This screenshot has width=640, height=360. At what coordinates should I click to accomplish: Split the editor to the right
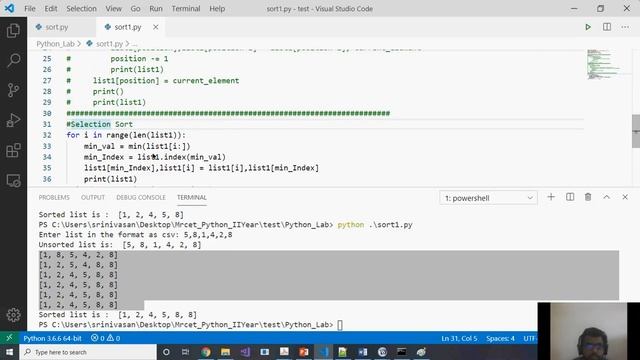pos(607,27)
